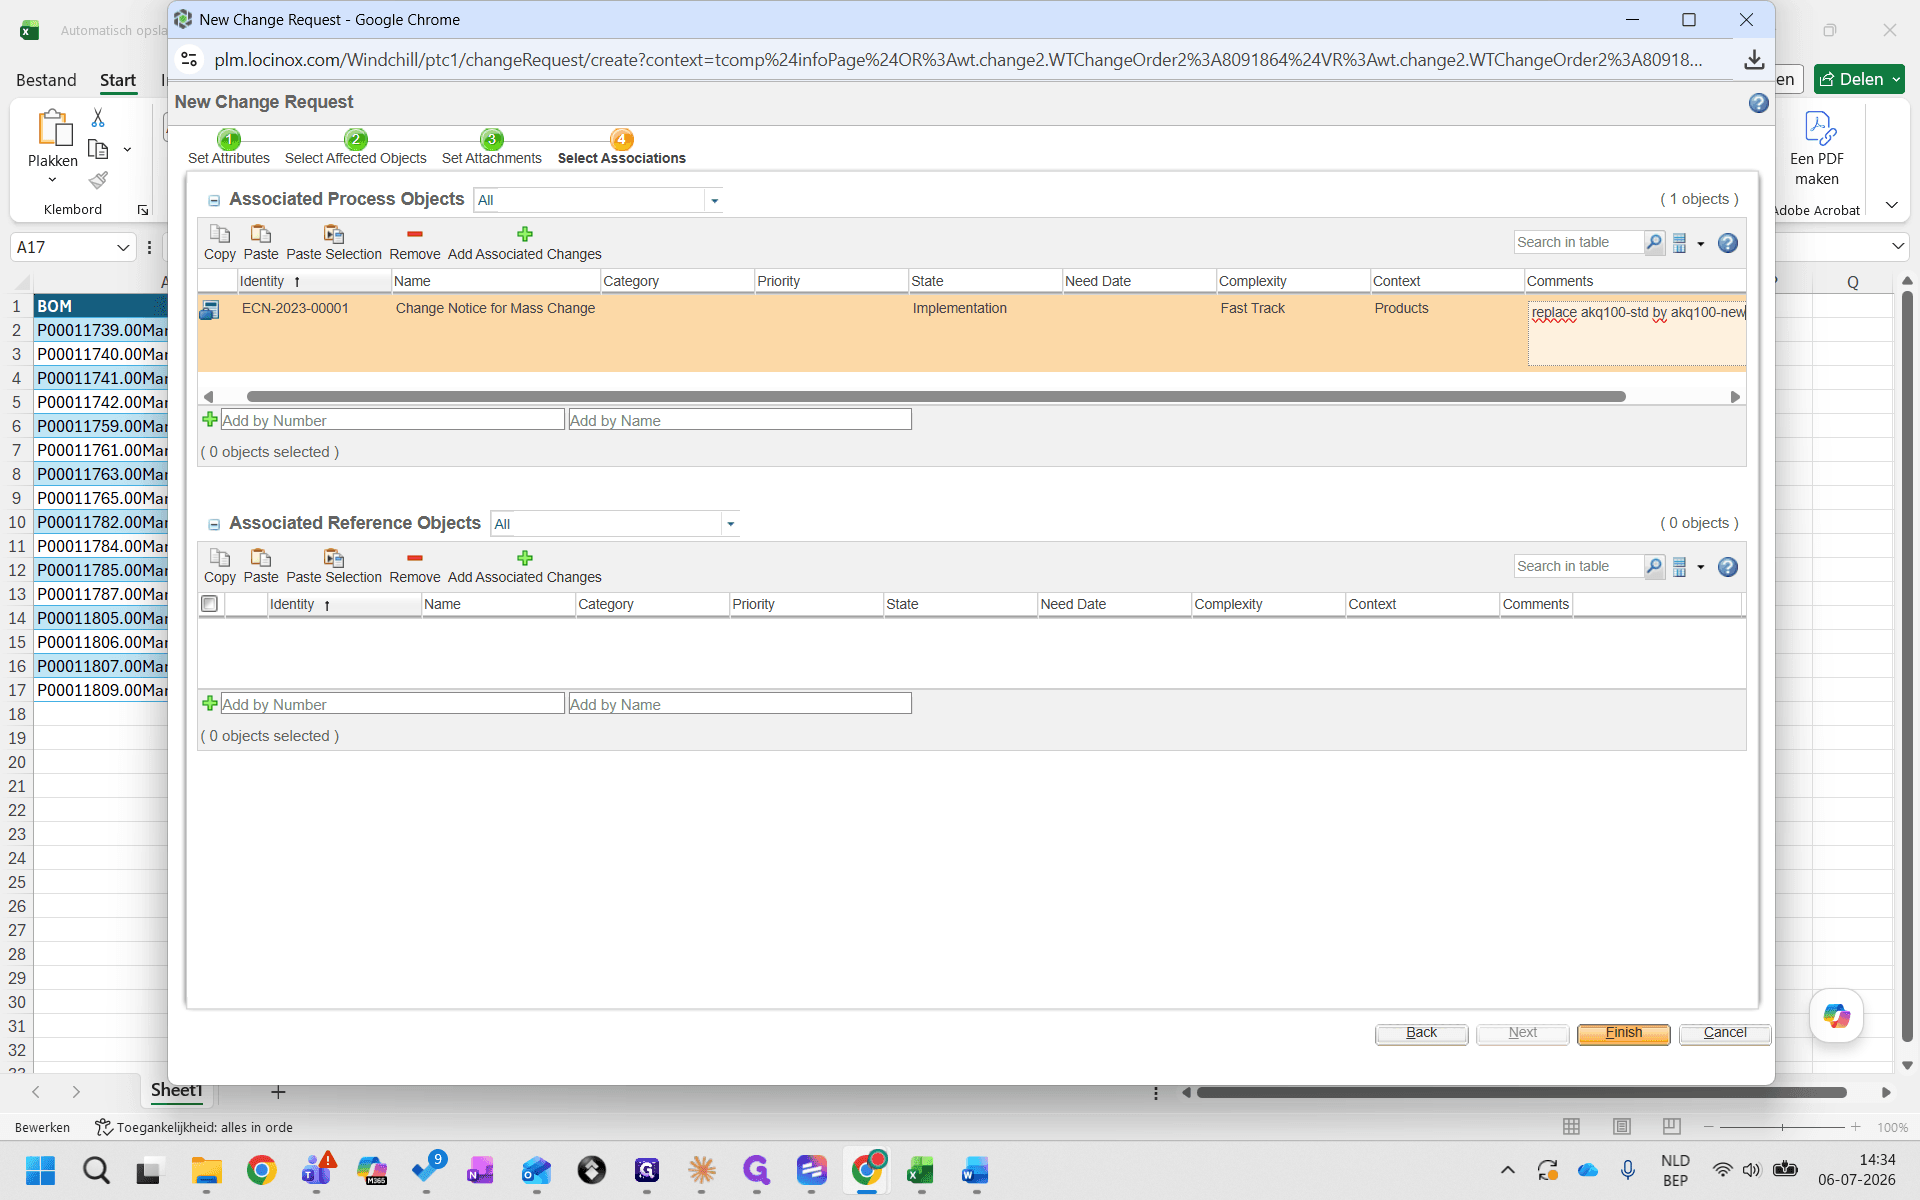Click the Finish button
The height and width of the screenshot is (1200, 1920).
pyautogui.click(x=1623, y=1033)
